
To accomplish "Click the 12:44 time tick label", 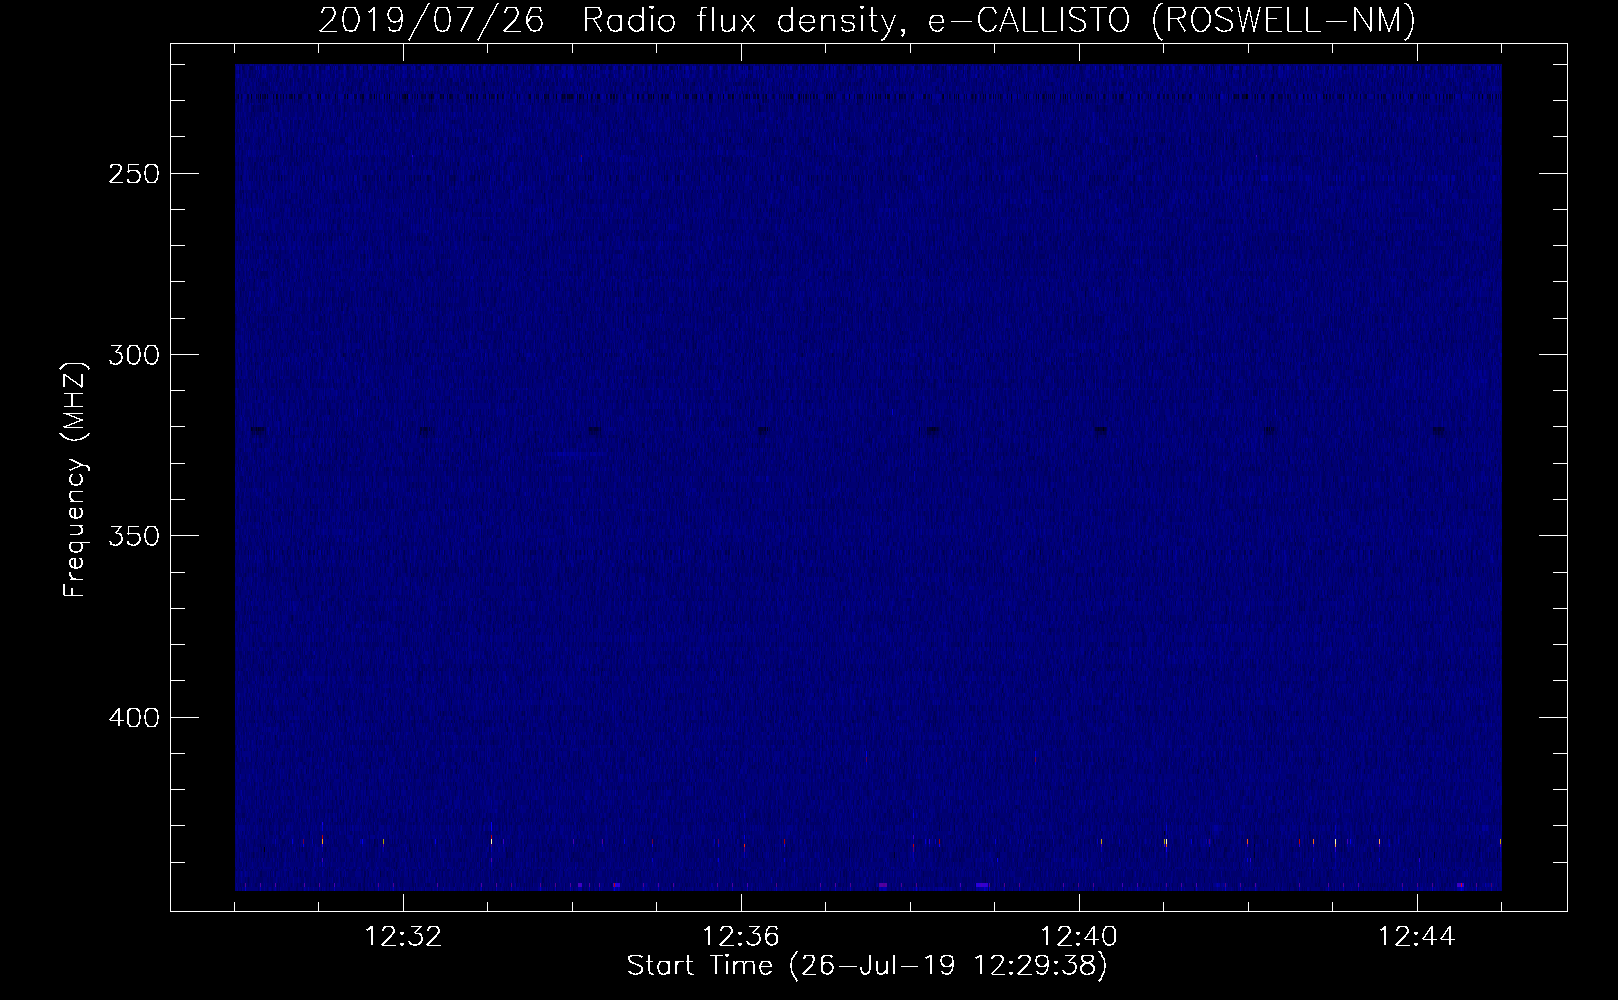I will click(1416, 937).
